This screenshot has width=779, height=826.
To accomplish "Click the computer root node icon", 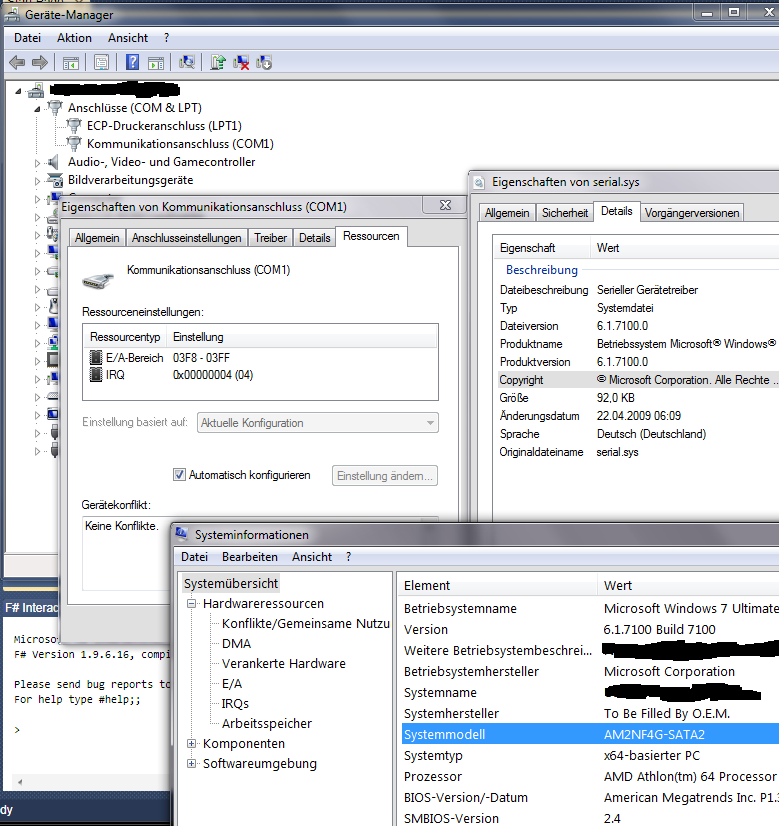I will pyautogui.click(x=36, y=90).
